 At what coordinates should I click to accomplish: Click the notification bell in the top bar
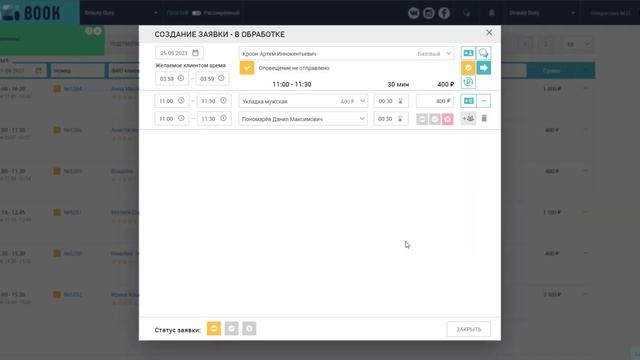click(x=492, y=13)
